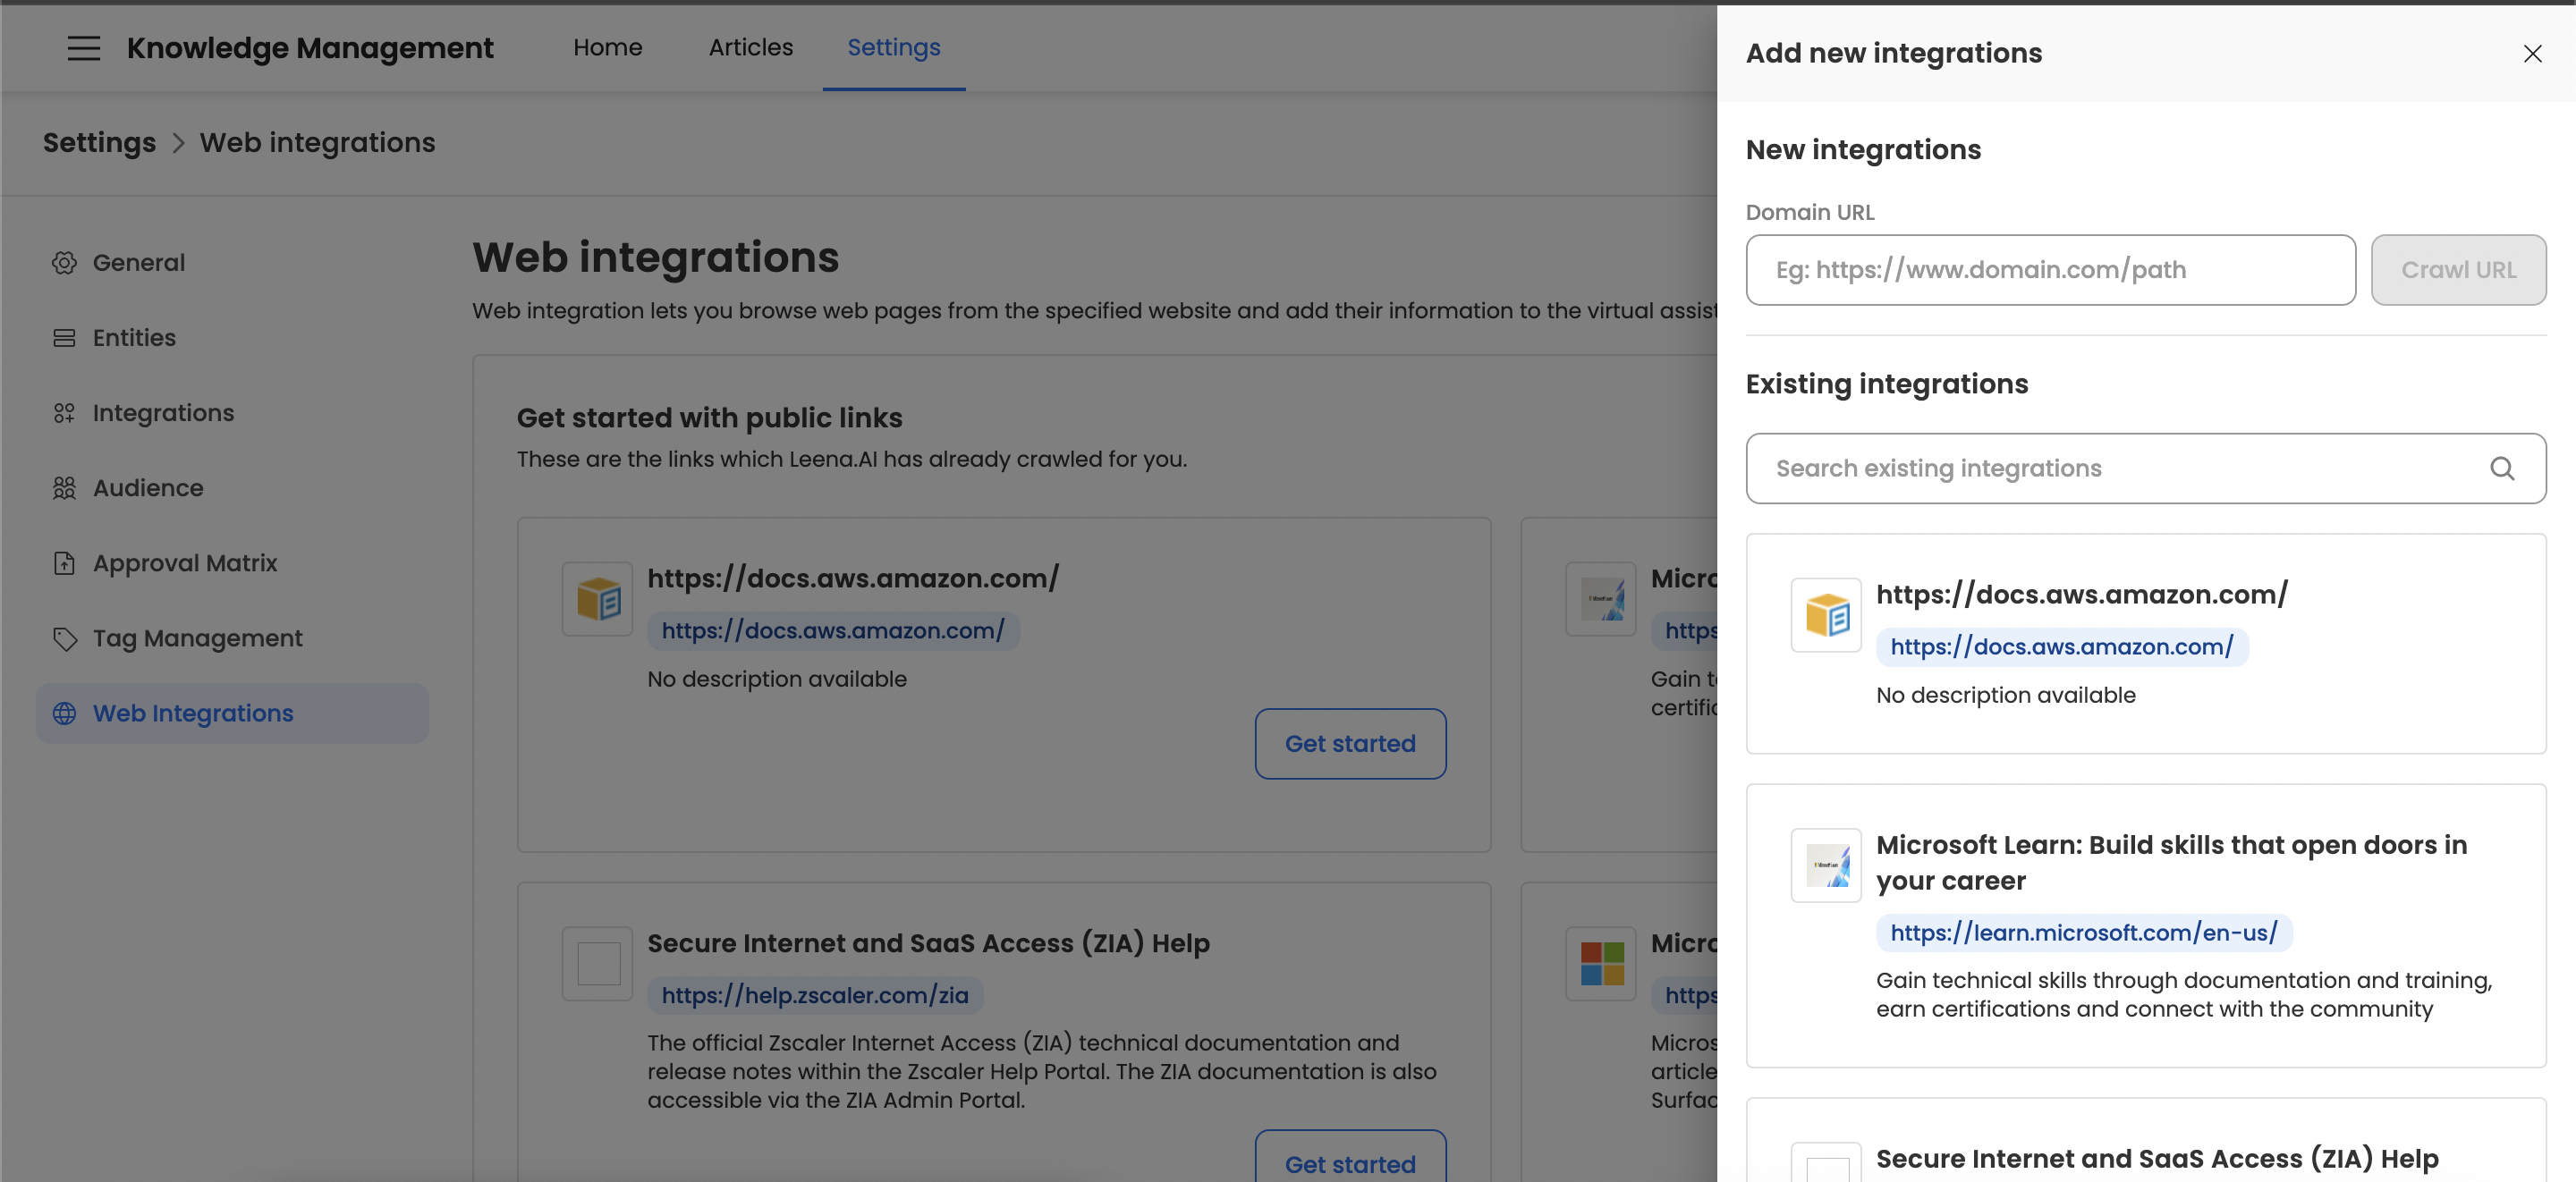Go to Integrations in the sidebar
Image resolution: width=2576 pixels, height=1182 pixels.
(x=163, y=413)
